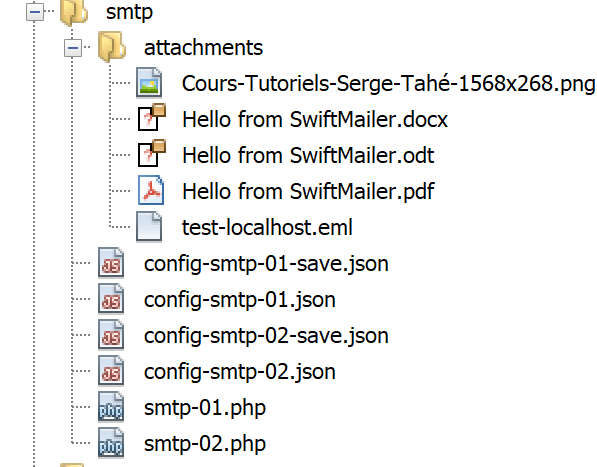Click the attachments folder icon
The height and width of the screenshot is (467, 597).
112,47
